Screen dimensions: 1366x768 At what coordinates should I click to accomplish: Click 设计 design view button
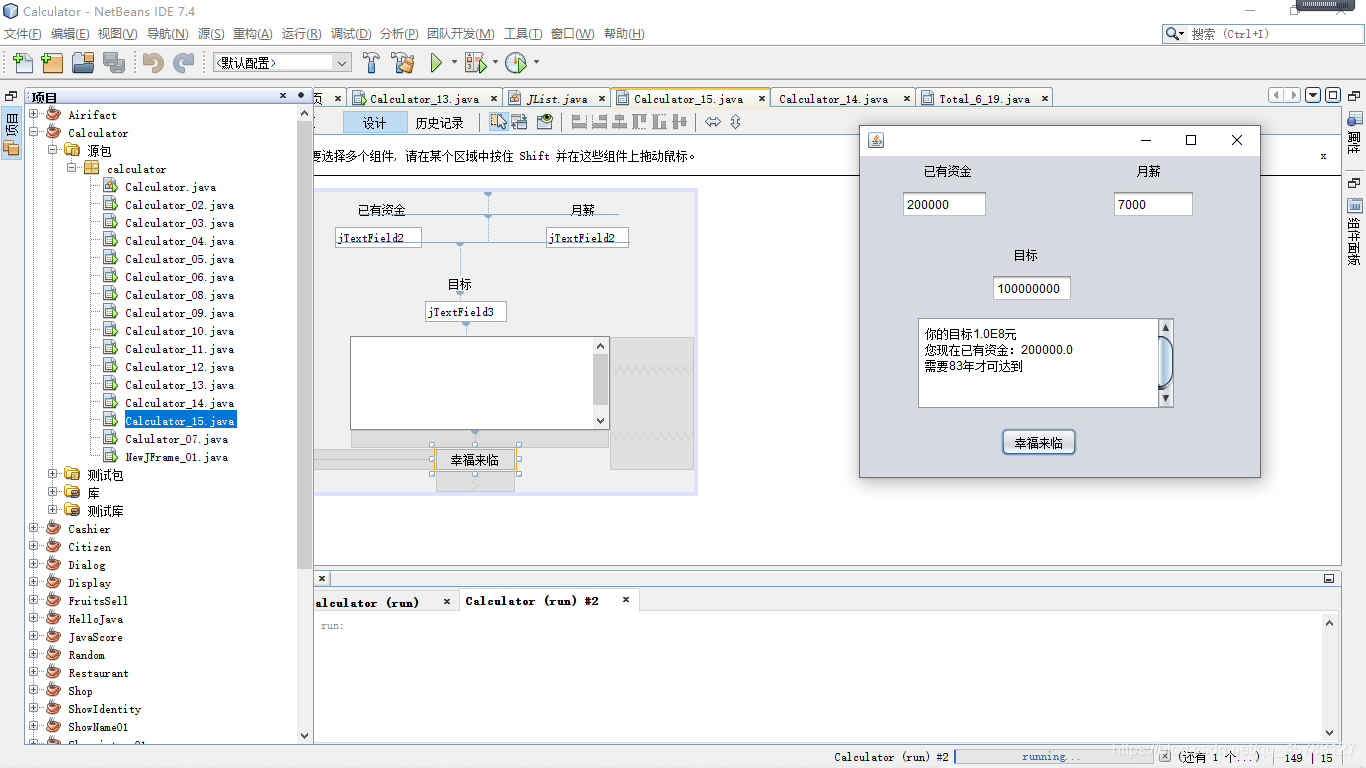click(375, 123)
